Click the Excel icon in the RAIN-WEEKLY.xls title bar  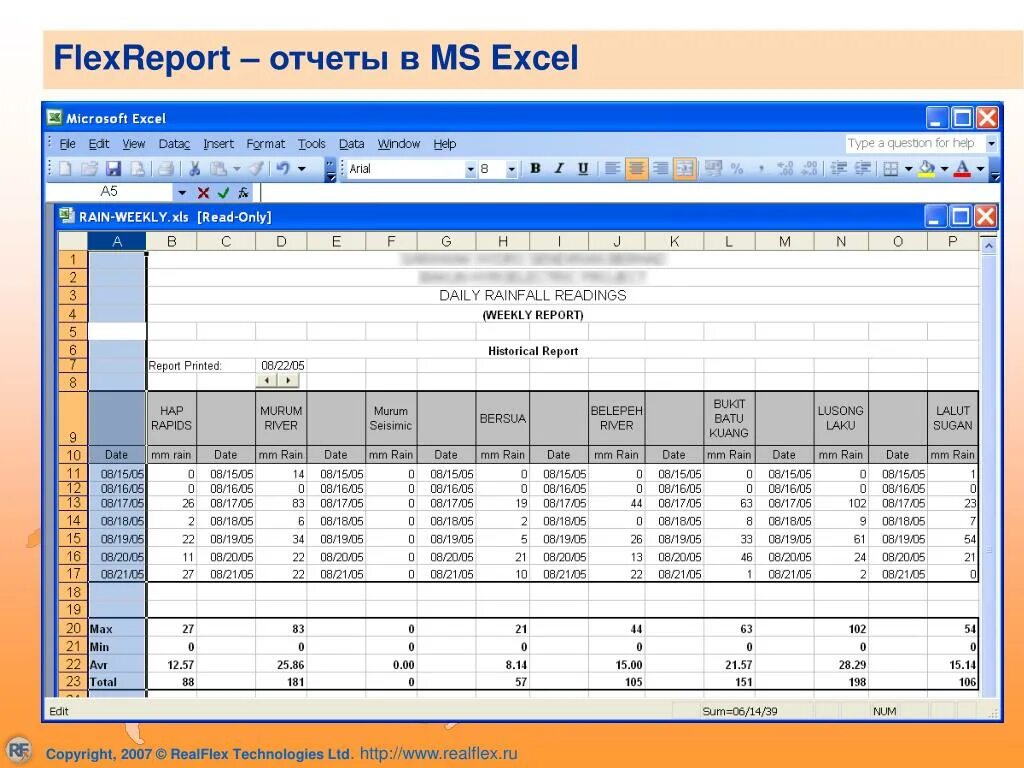point(66,216)
